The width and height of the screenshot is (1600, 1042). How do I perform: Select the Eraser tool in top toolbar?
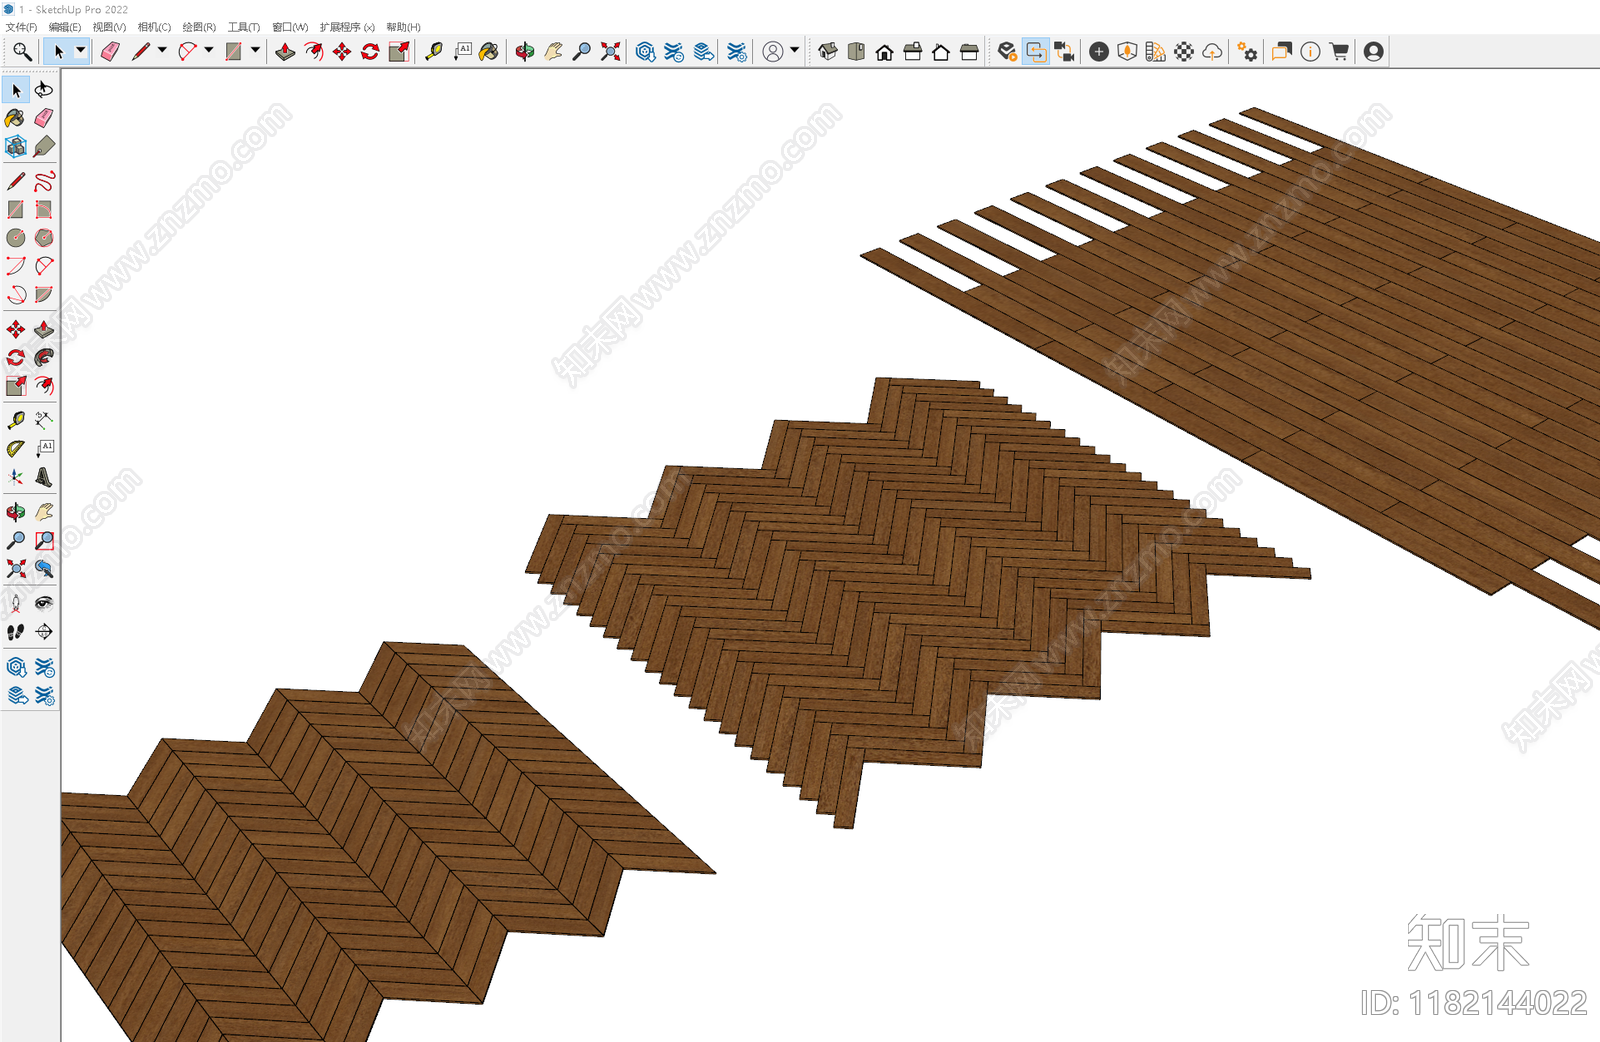110,52
